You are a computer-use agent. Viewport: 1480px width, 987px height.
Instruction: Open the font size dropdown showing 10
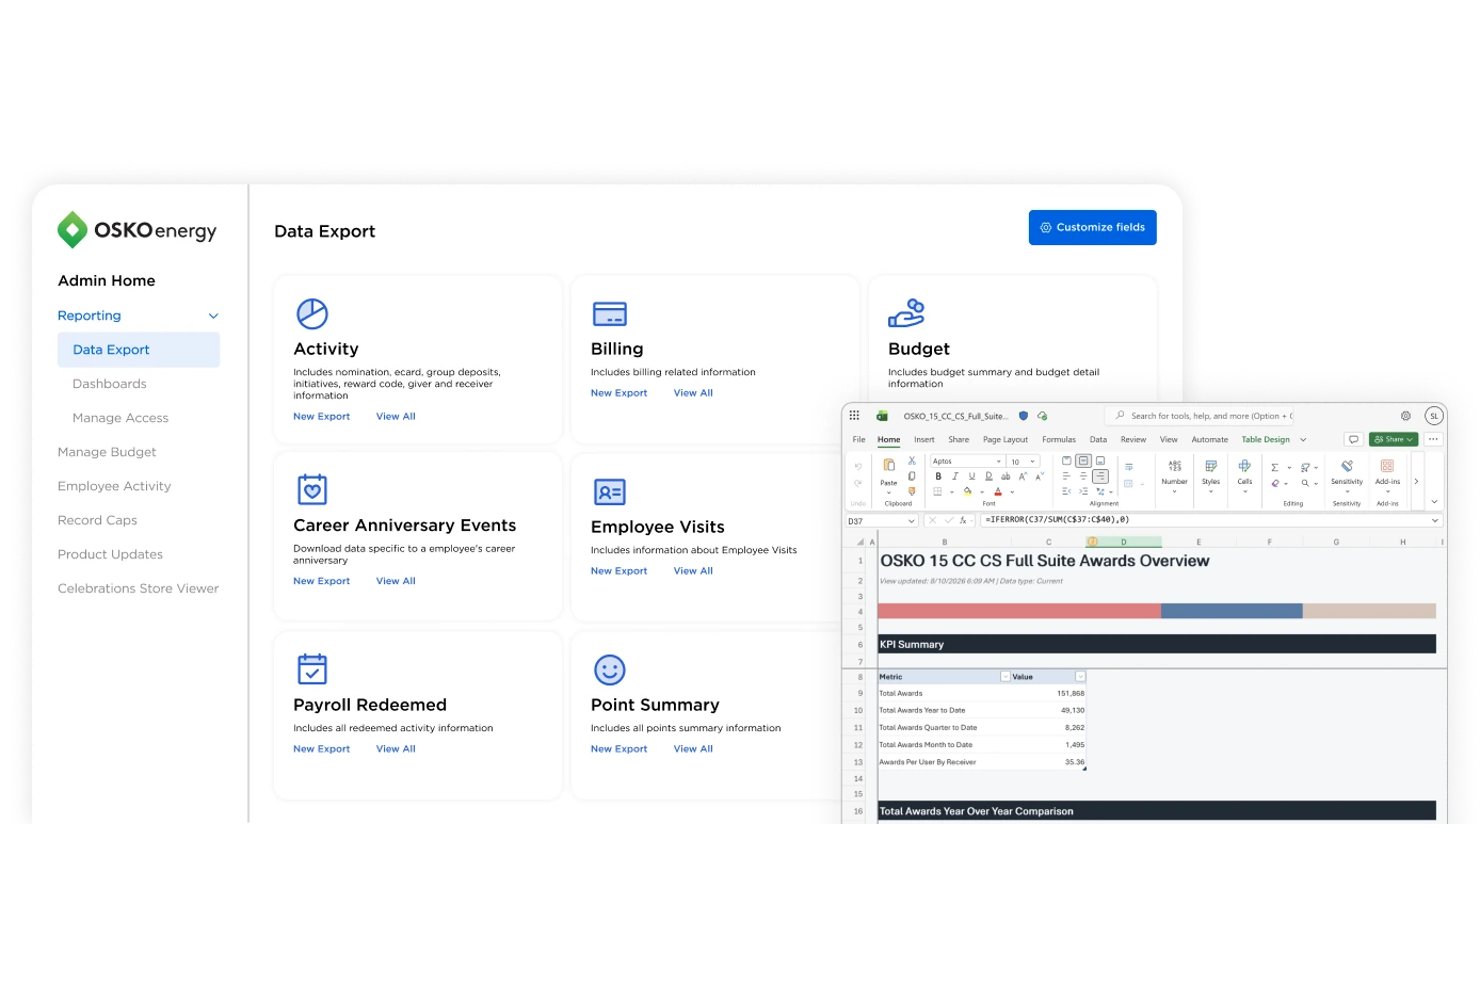coord(1033,461)
